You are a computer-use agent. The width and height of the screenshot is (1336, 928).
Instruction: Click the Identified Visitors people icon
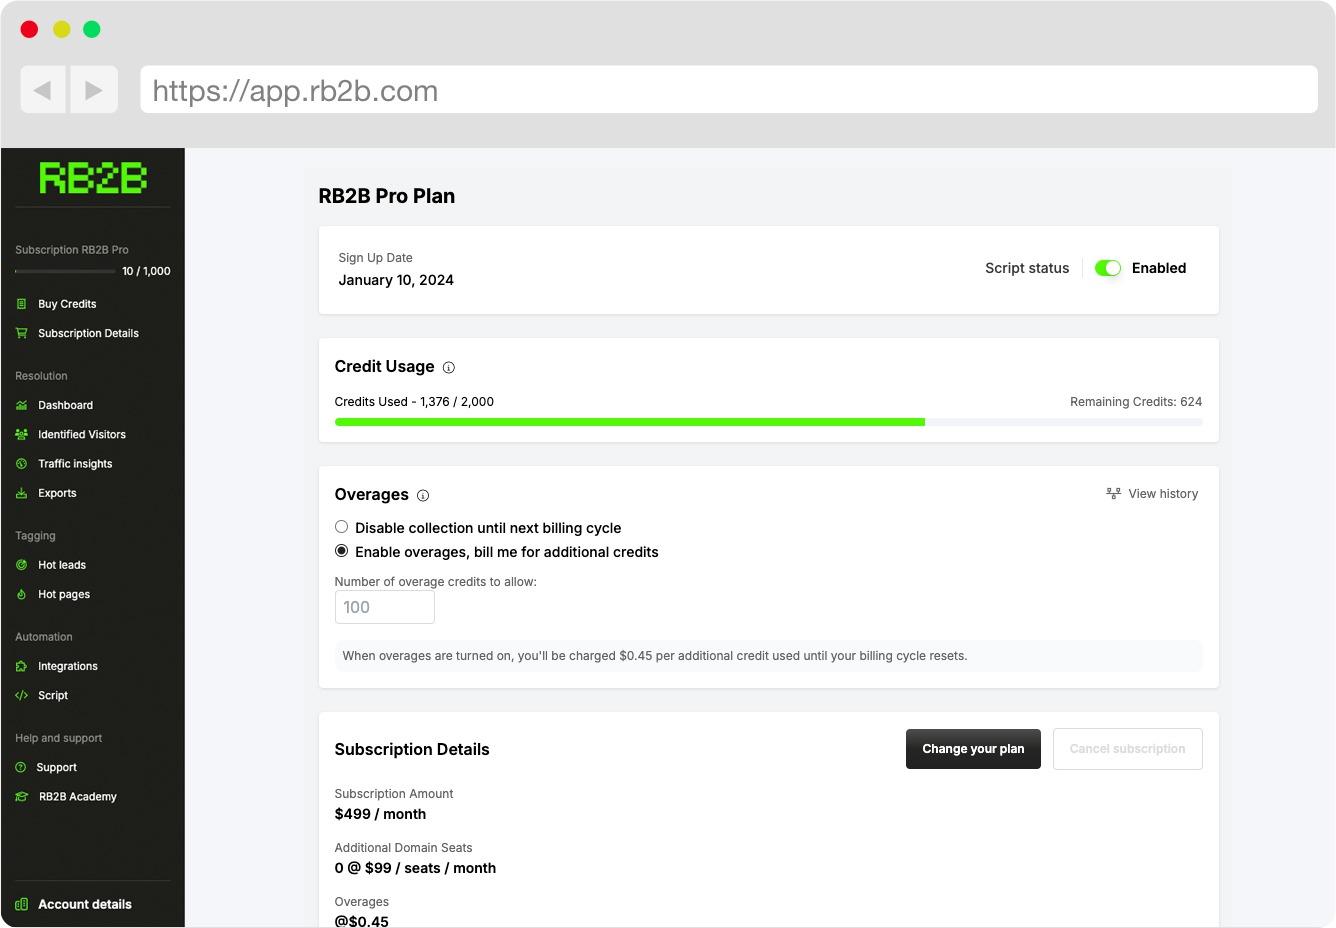coord(22,434)
